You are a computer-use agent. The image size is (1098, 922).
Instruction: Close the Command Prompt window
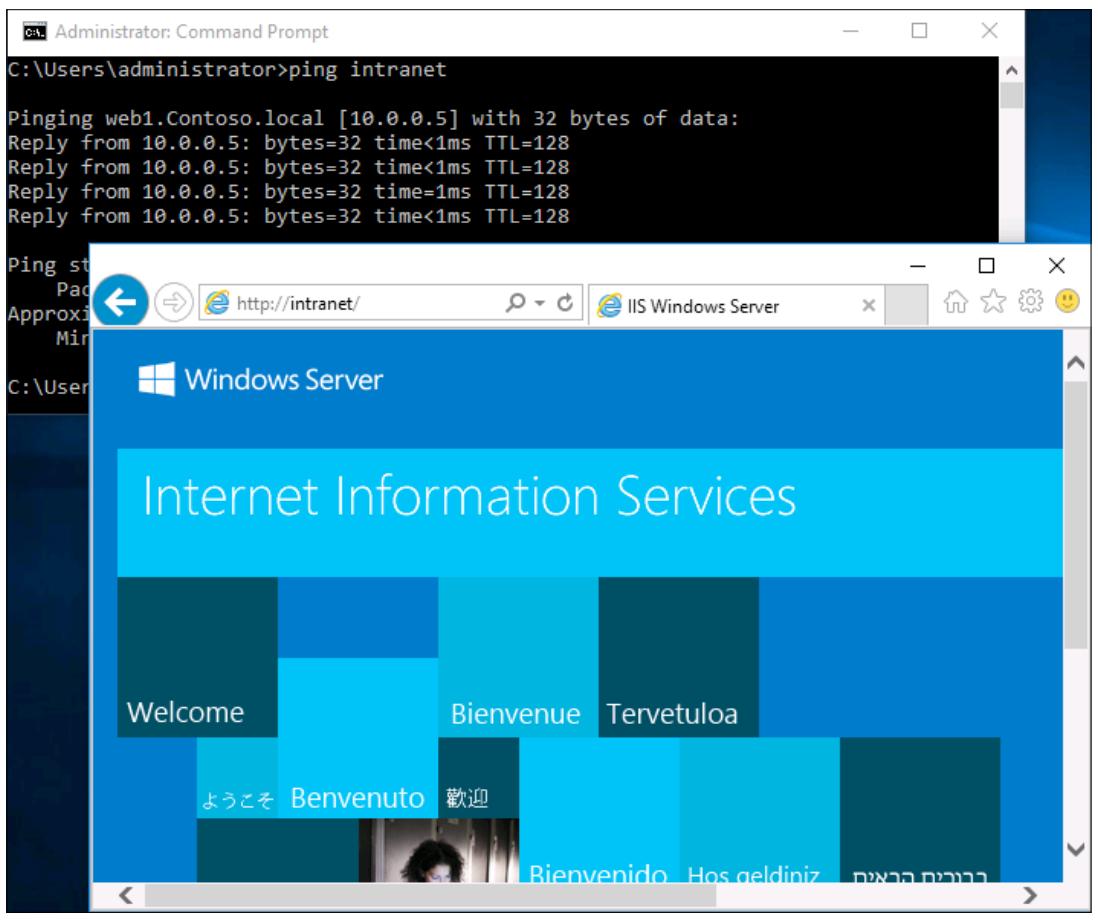[x=989, y=31]
